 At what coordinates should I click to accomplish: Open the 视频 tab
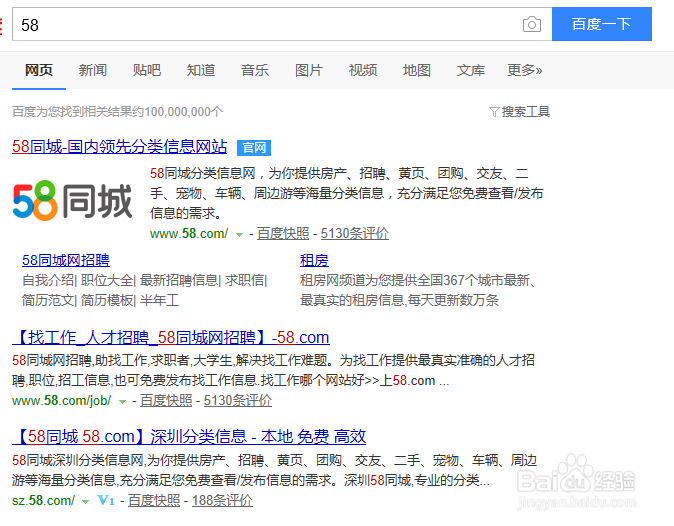[x=363, y=70]
